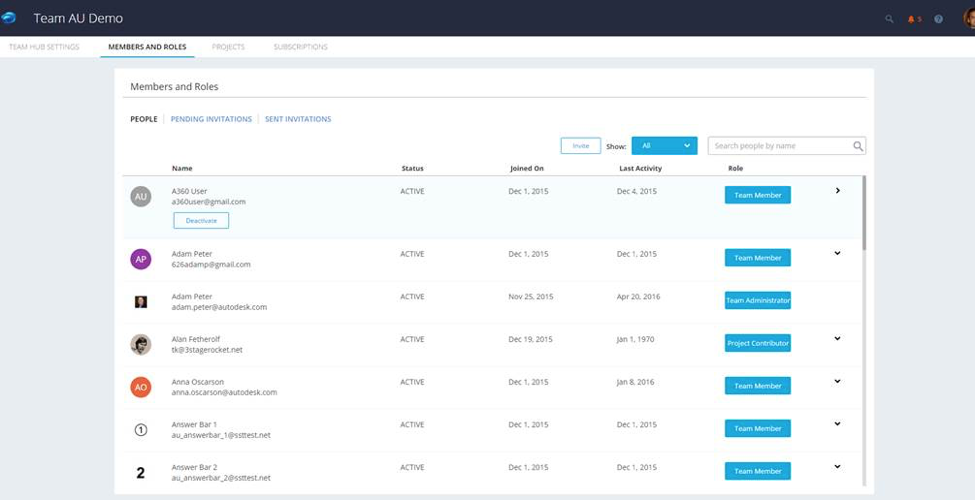The width and height of the screenshot is (975, 500).
Task: Open the Show filter dropdown
Action: pos(664,146)
